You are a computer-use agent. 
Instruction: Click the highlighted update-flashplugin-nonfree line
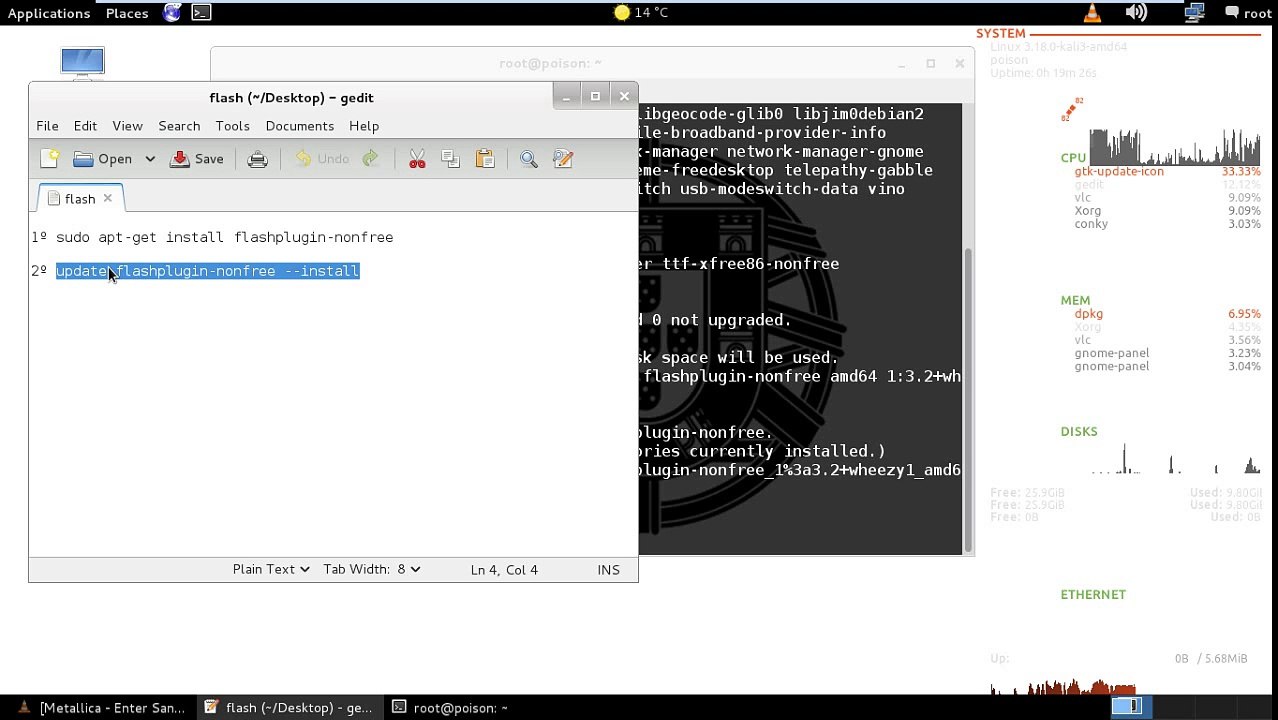click(x=207, y=271)
